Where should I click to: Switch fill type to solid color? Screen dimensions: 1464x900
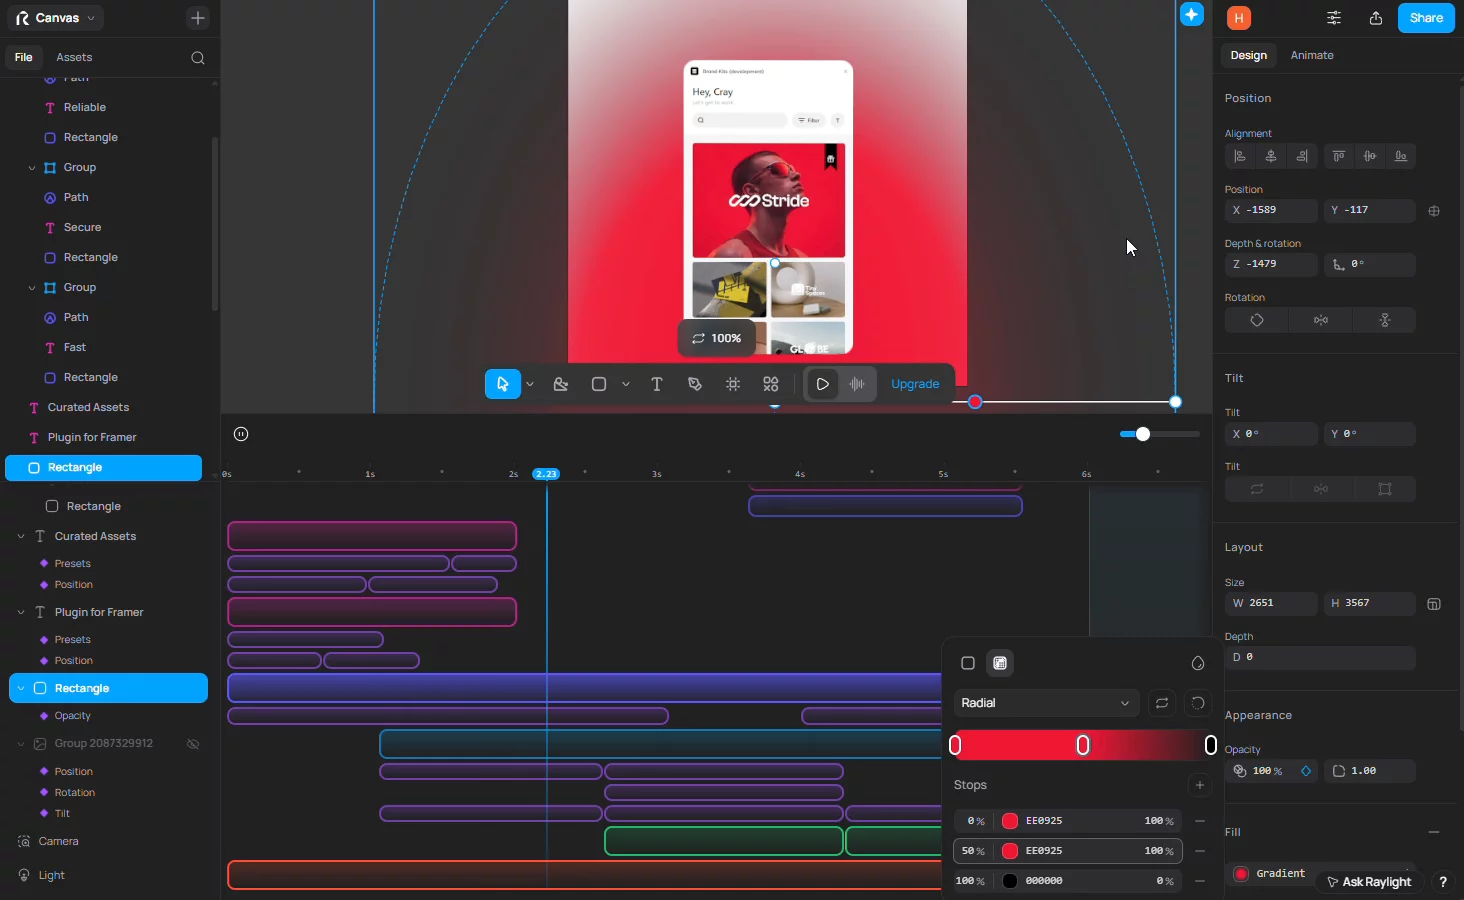[x=968, y=663]
